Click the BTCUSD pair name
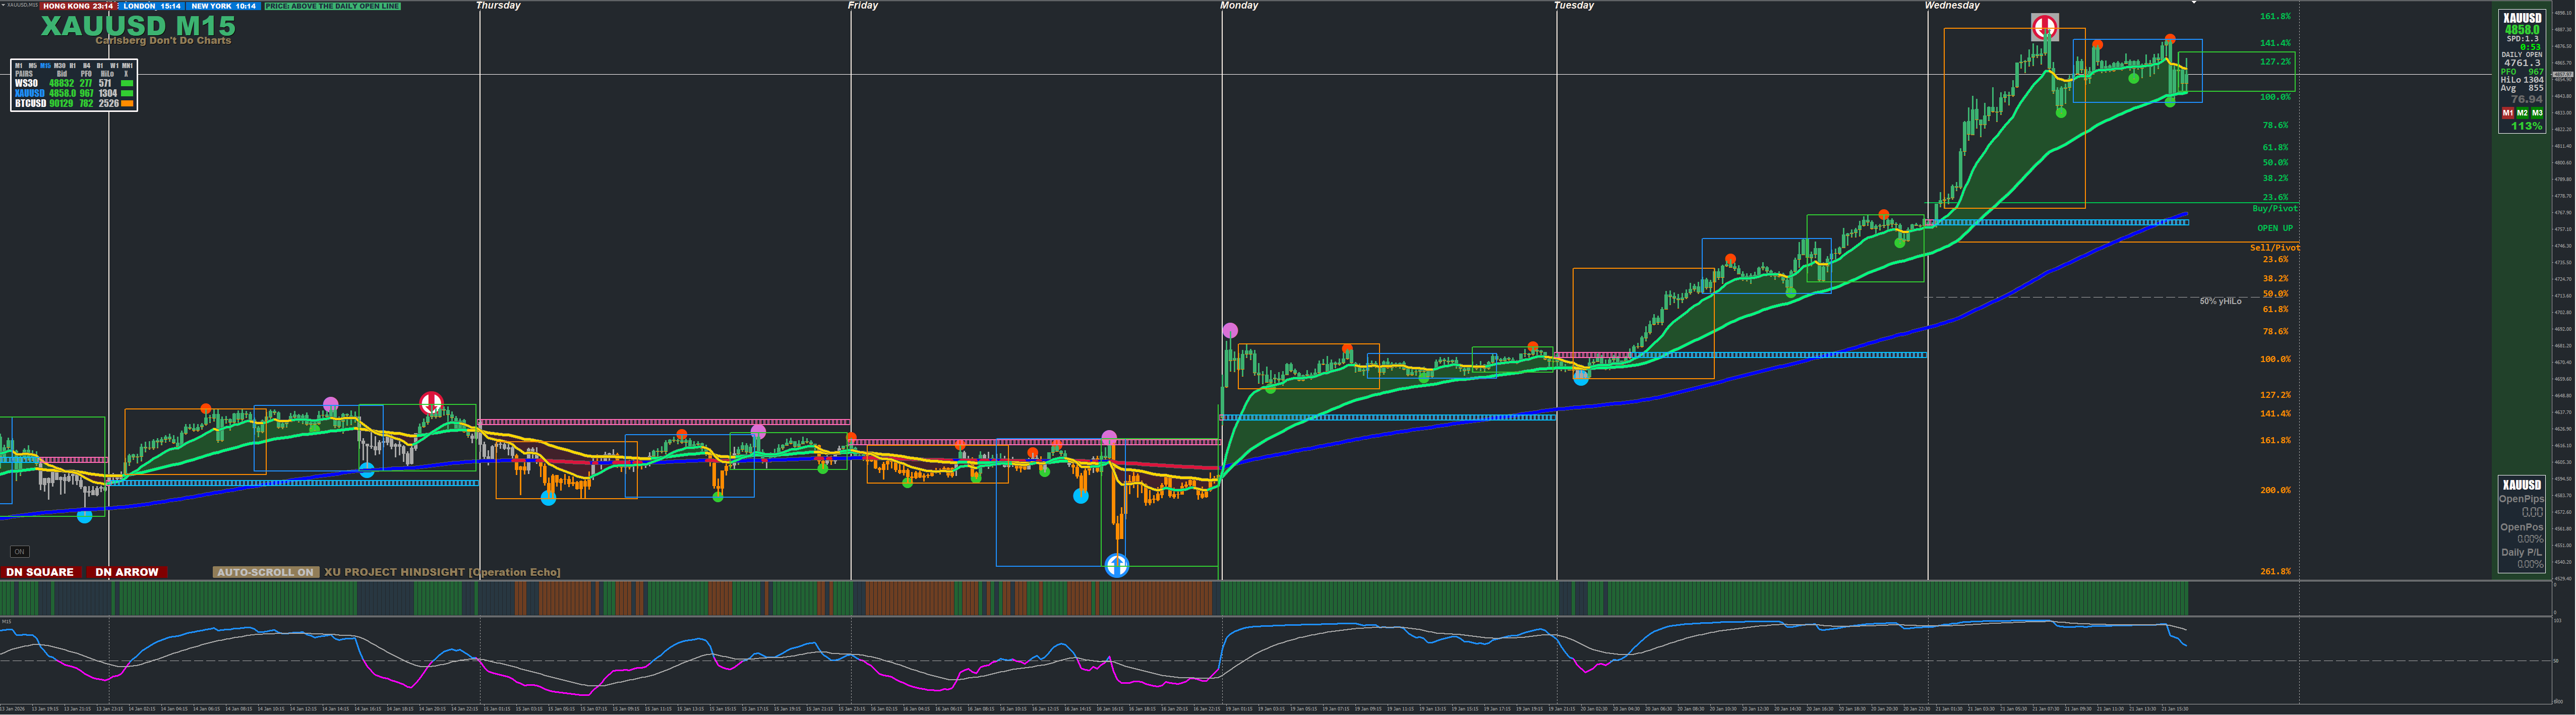Image resolution: width=2576 pixels, height=715 pixels. click(30, 103)
